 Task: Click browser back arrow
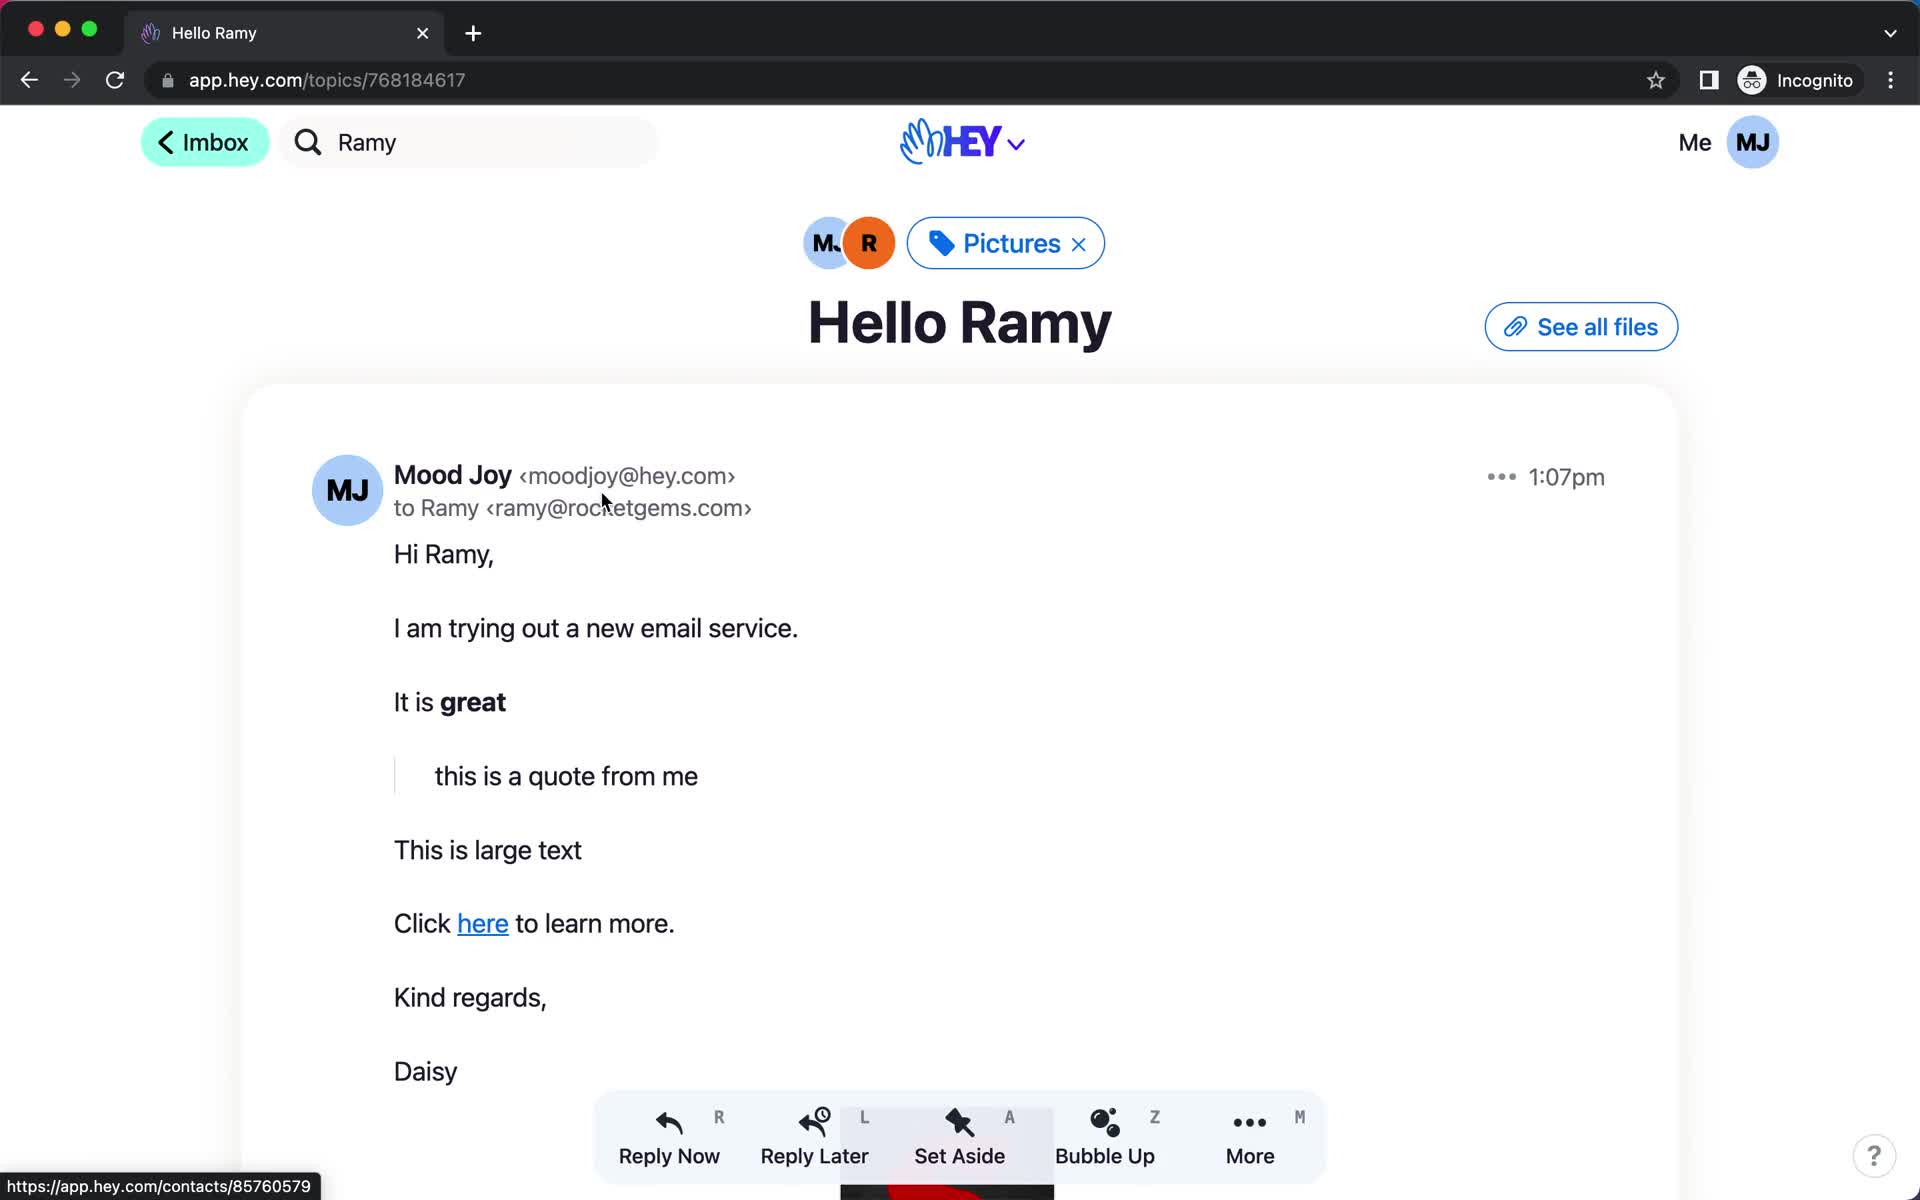[29, 80]
